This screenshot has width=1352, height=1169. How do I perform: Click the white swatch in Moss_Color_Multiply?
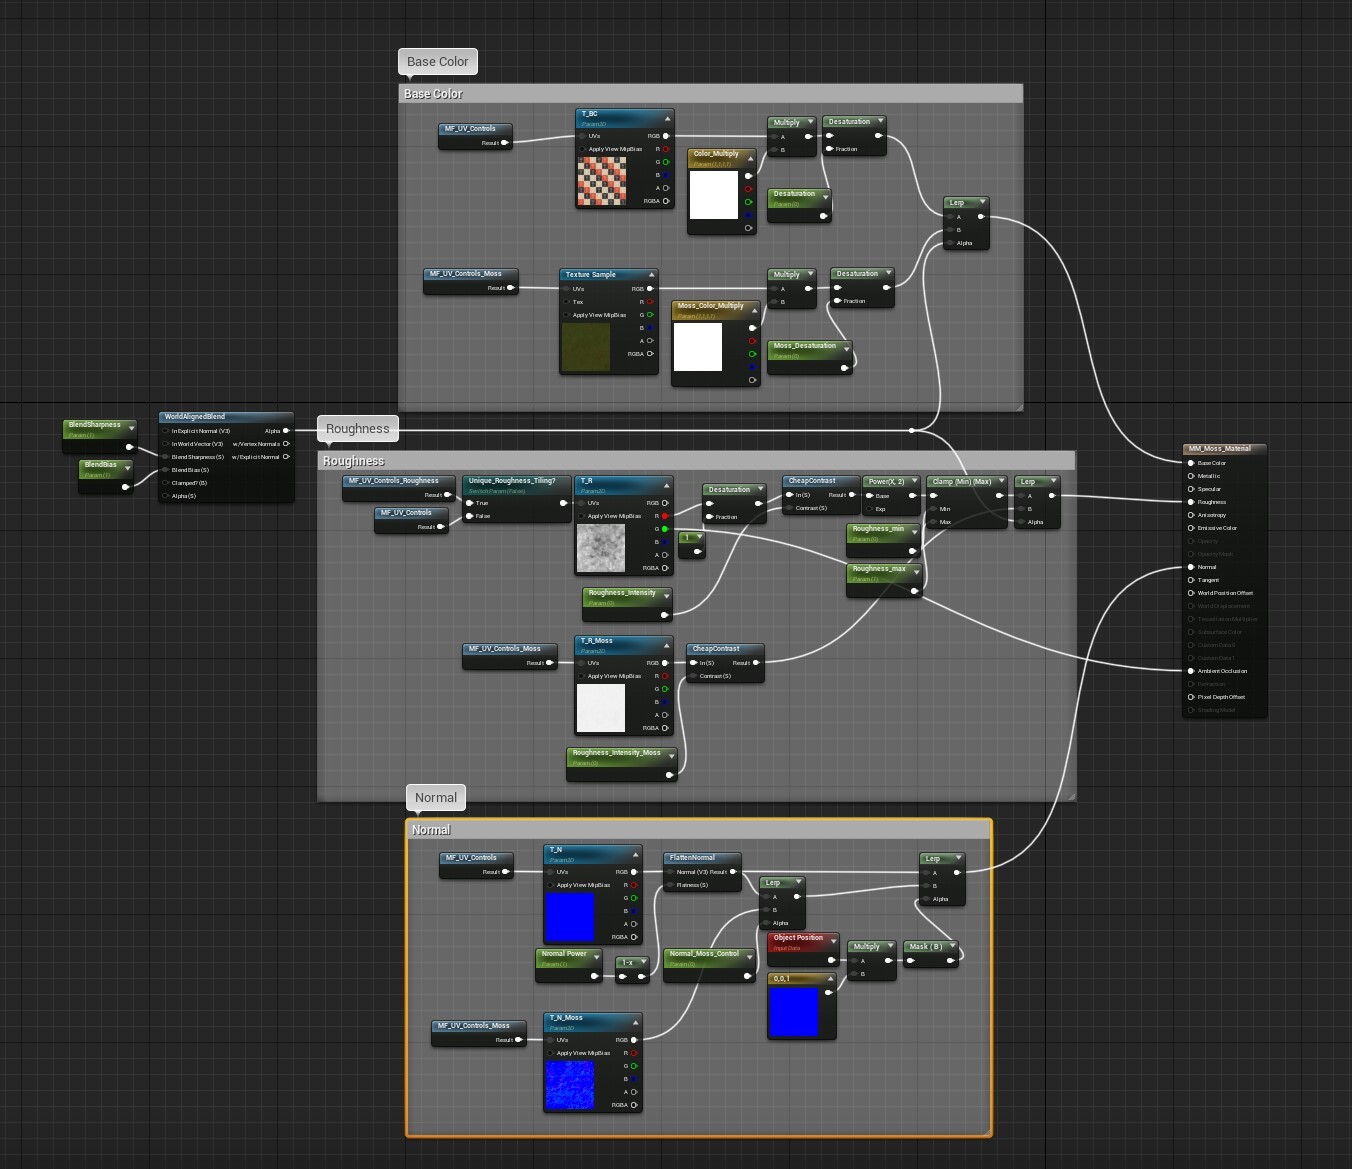pos(698,346)
